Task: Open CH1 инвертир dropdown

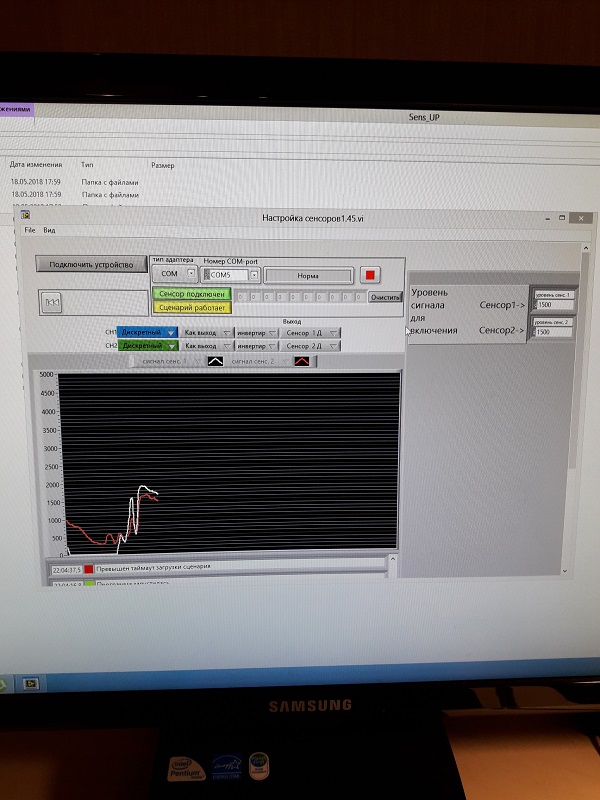Action: [x=257, y=333]
